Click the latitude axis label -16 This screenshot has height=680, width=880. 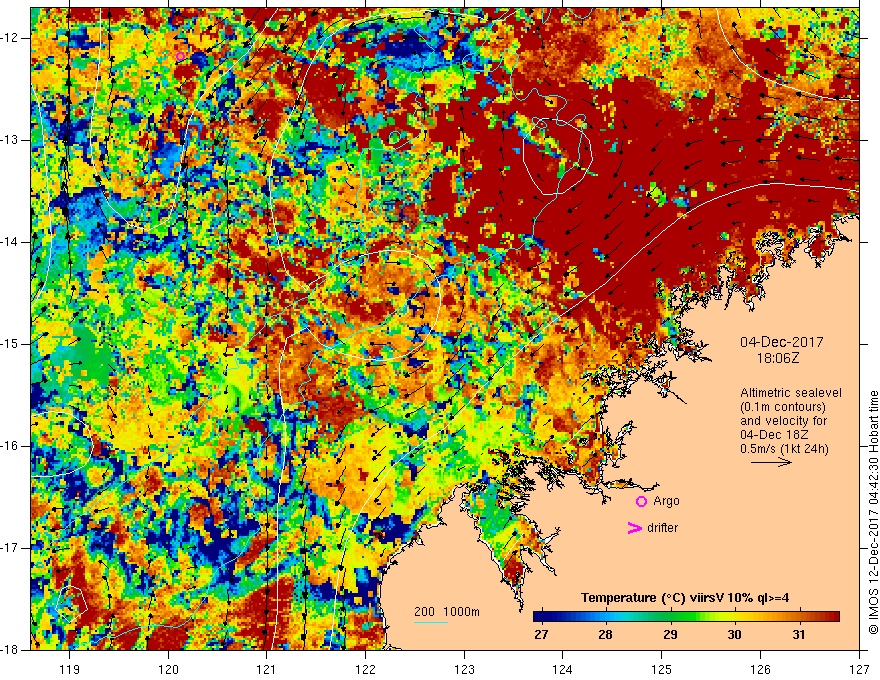tap(10, 446)
